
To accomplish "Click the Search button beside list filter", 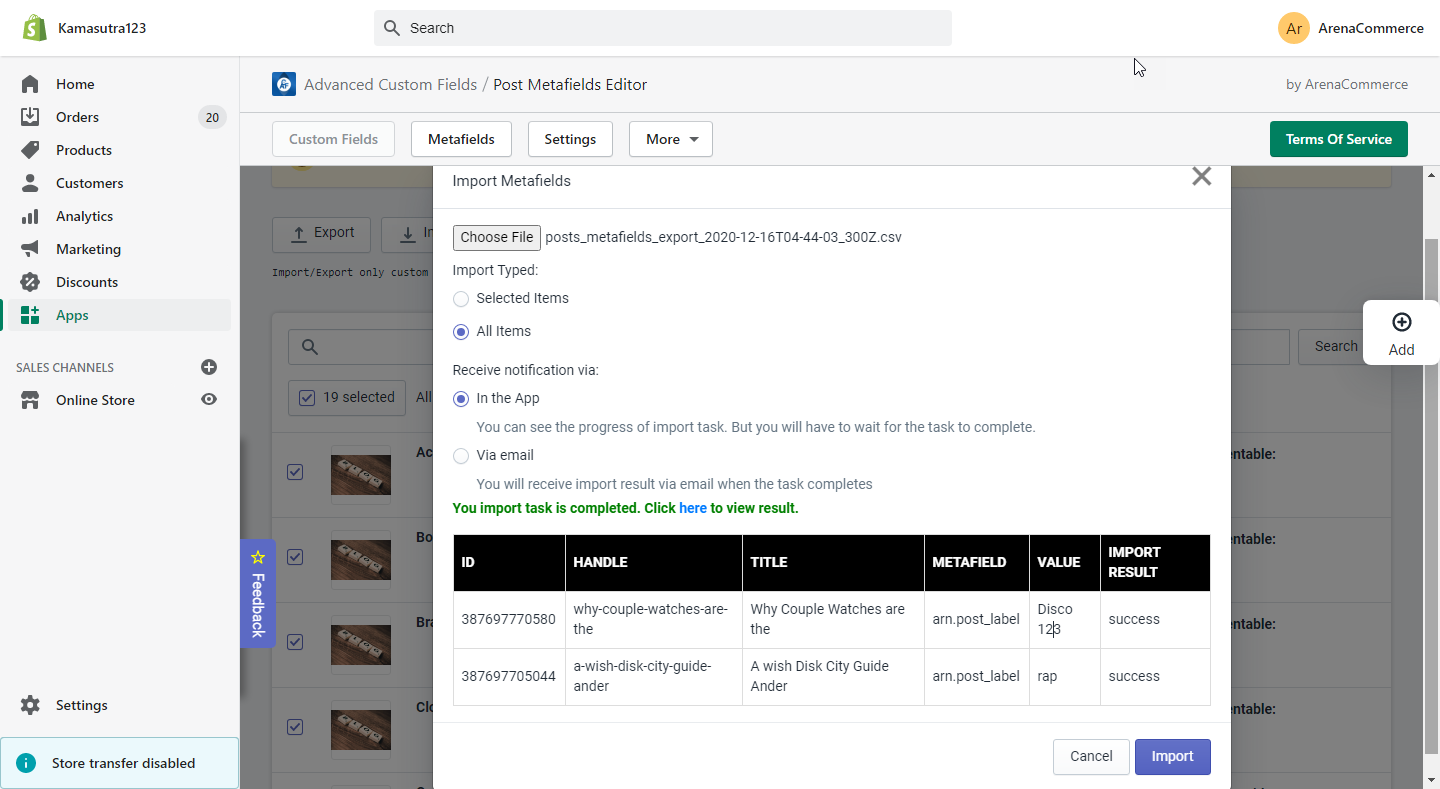I will pos(1336,346).
